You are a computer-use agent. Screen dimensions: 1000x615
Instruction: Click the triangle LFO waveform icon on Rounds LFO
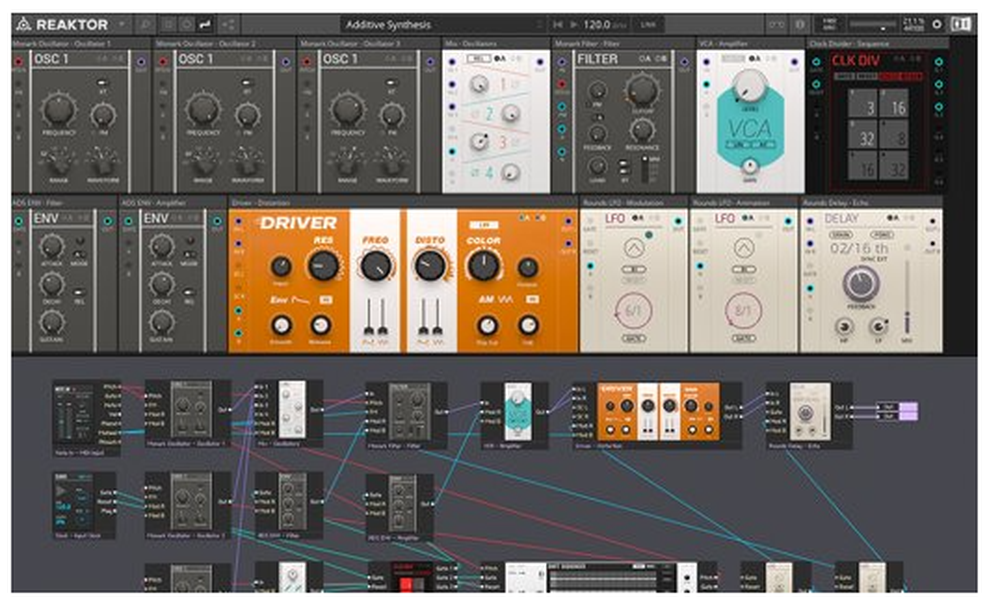635,248
